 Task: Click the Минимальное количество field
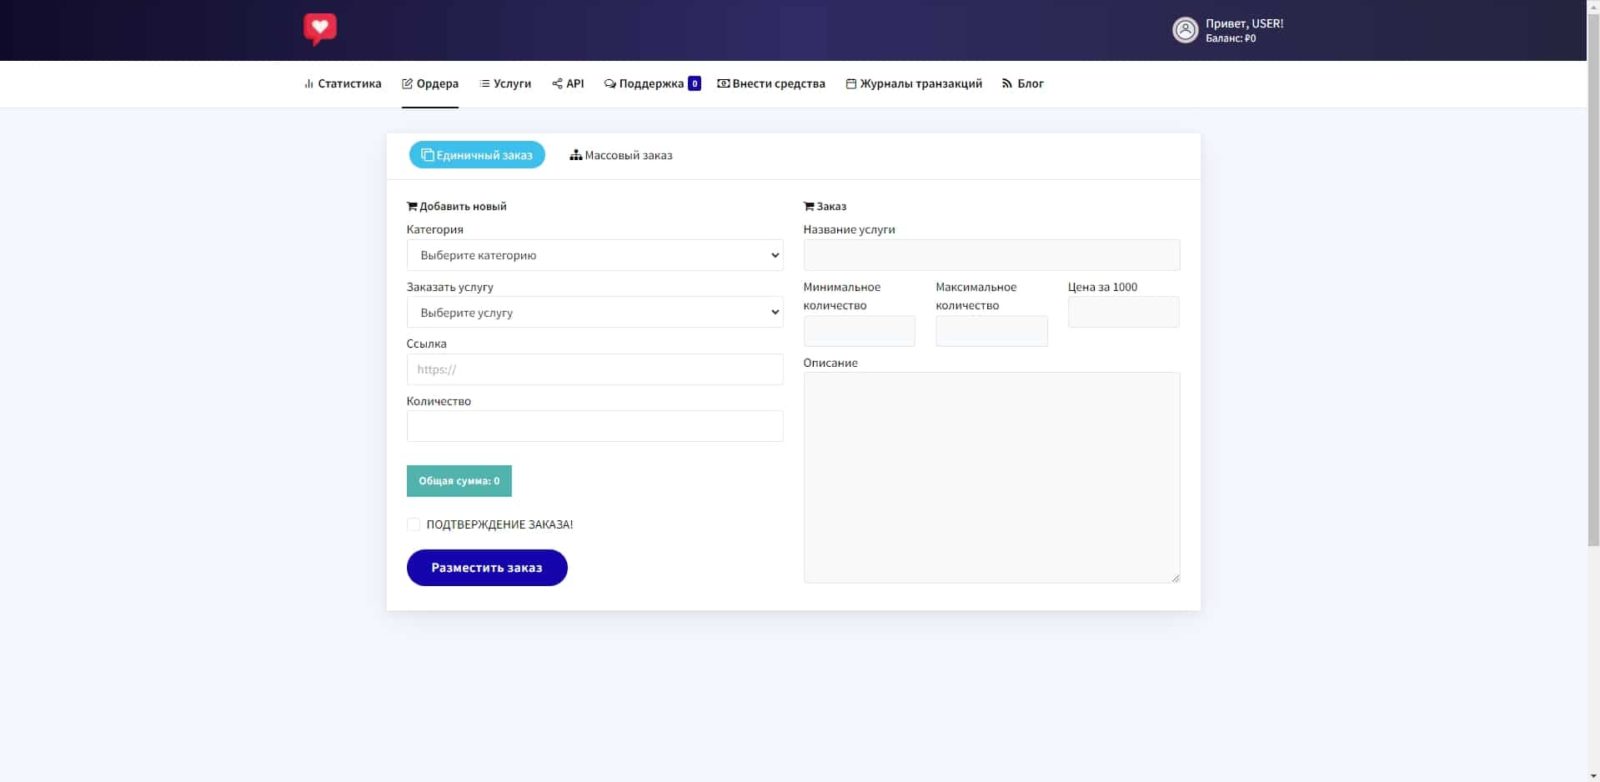(859, 331)
